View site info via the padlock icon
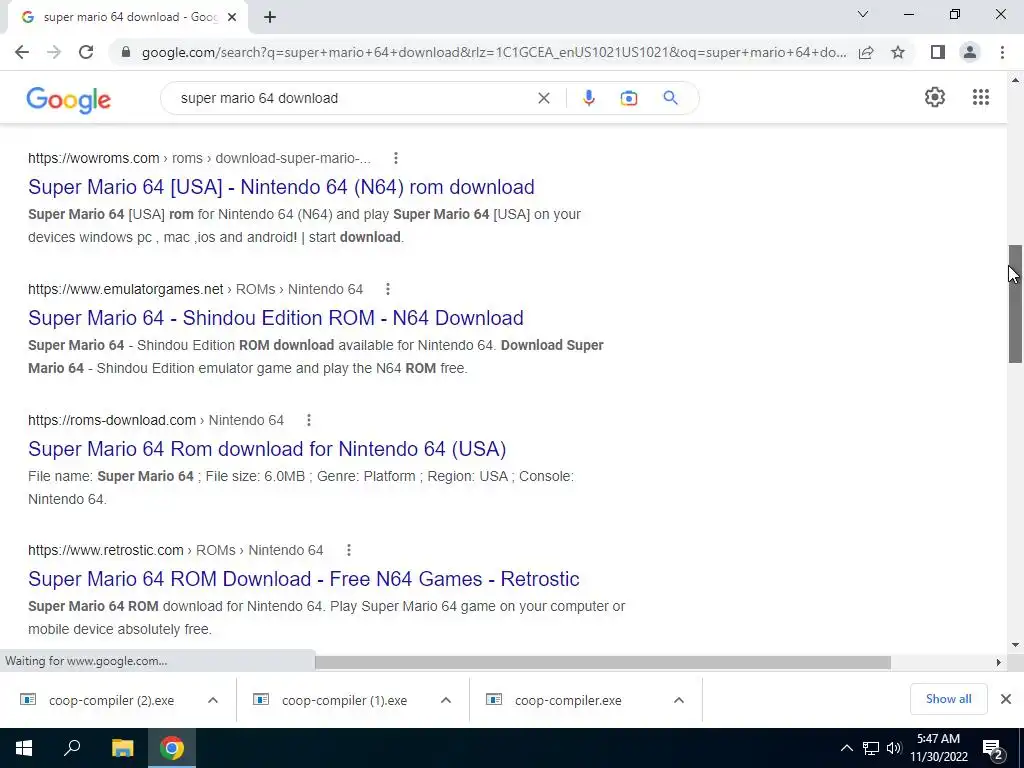Screen dimensions: 1024x768 pos(126,52)
